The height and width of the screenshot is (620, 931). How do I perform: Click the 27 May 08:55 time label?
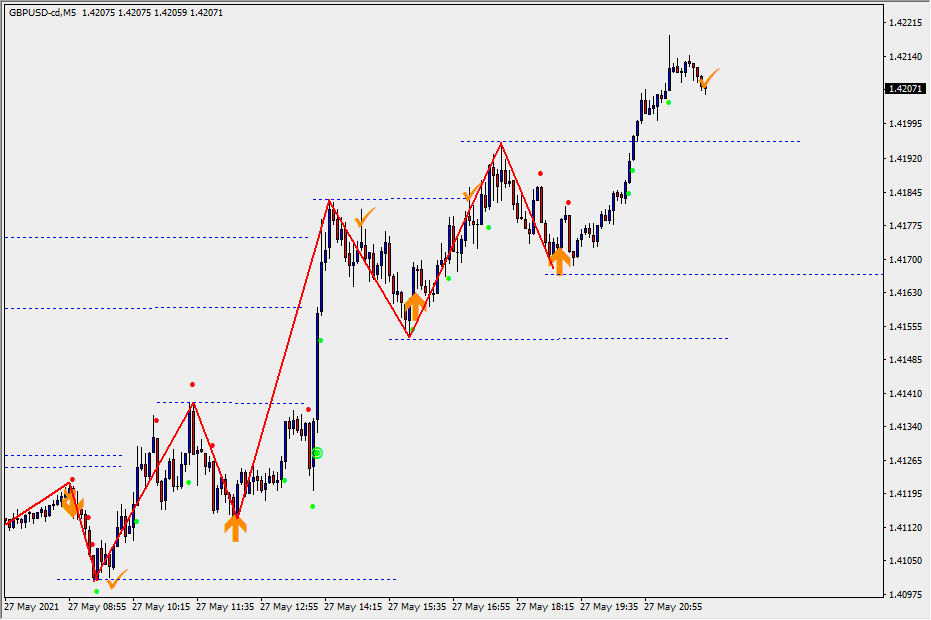pos(98,607)
